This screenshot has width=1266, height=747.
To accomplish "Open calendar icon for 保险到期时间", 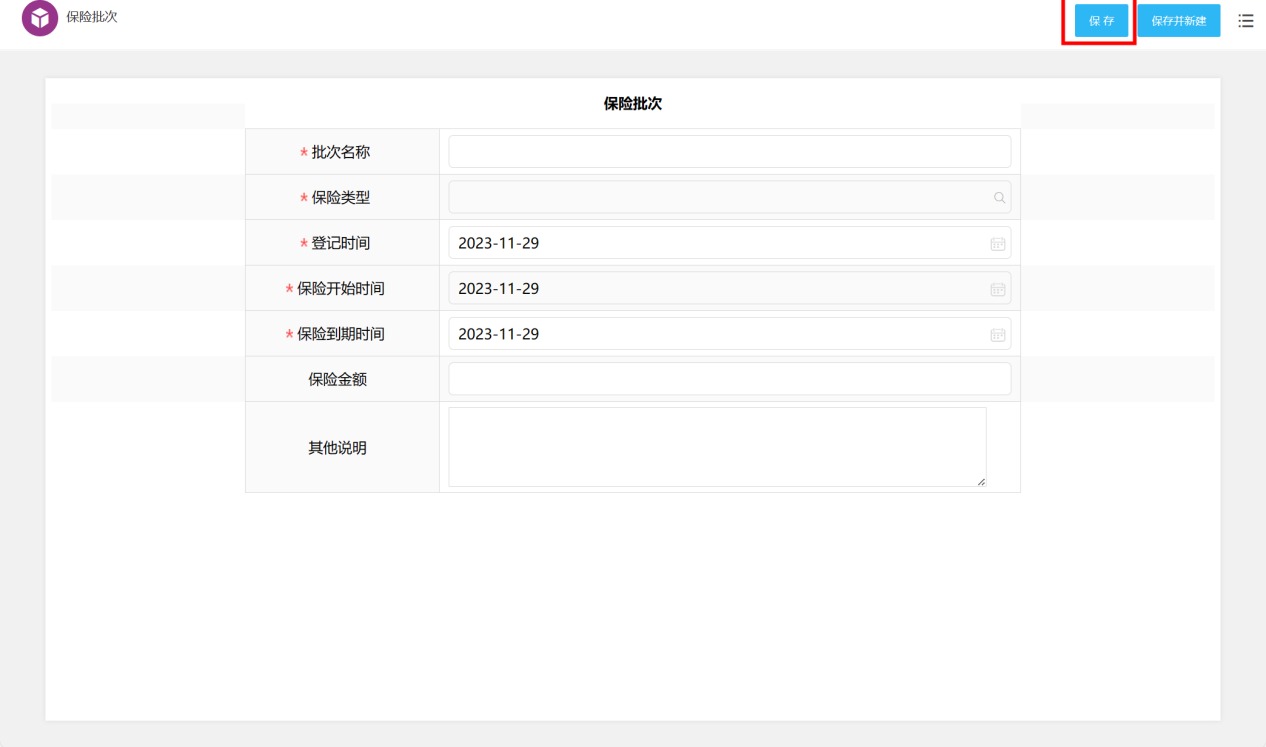I will point(997,335).
